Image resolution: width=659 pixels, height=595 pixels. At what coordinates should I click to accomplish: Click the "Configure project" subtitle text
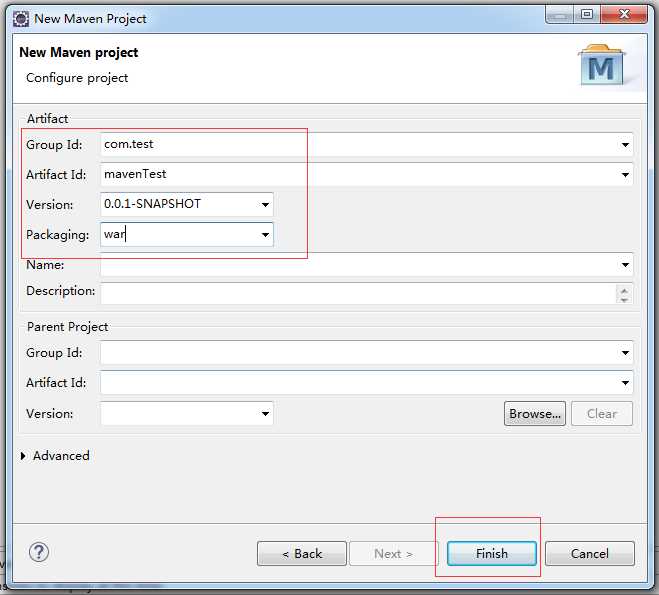77,78
